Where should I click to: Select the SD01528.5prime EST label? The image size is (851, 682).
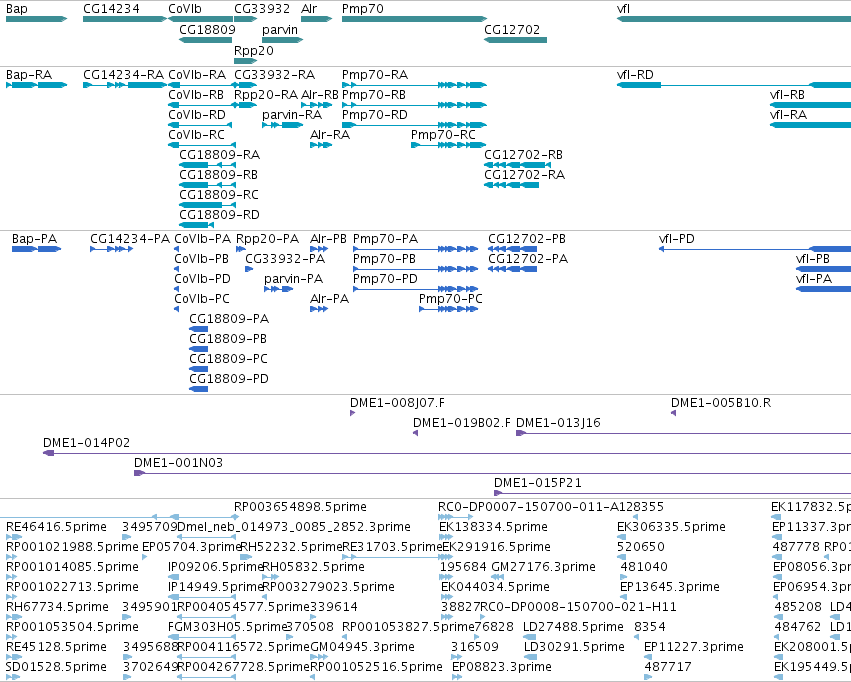(56, 666)
